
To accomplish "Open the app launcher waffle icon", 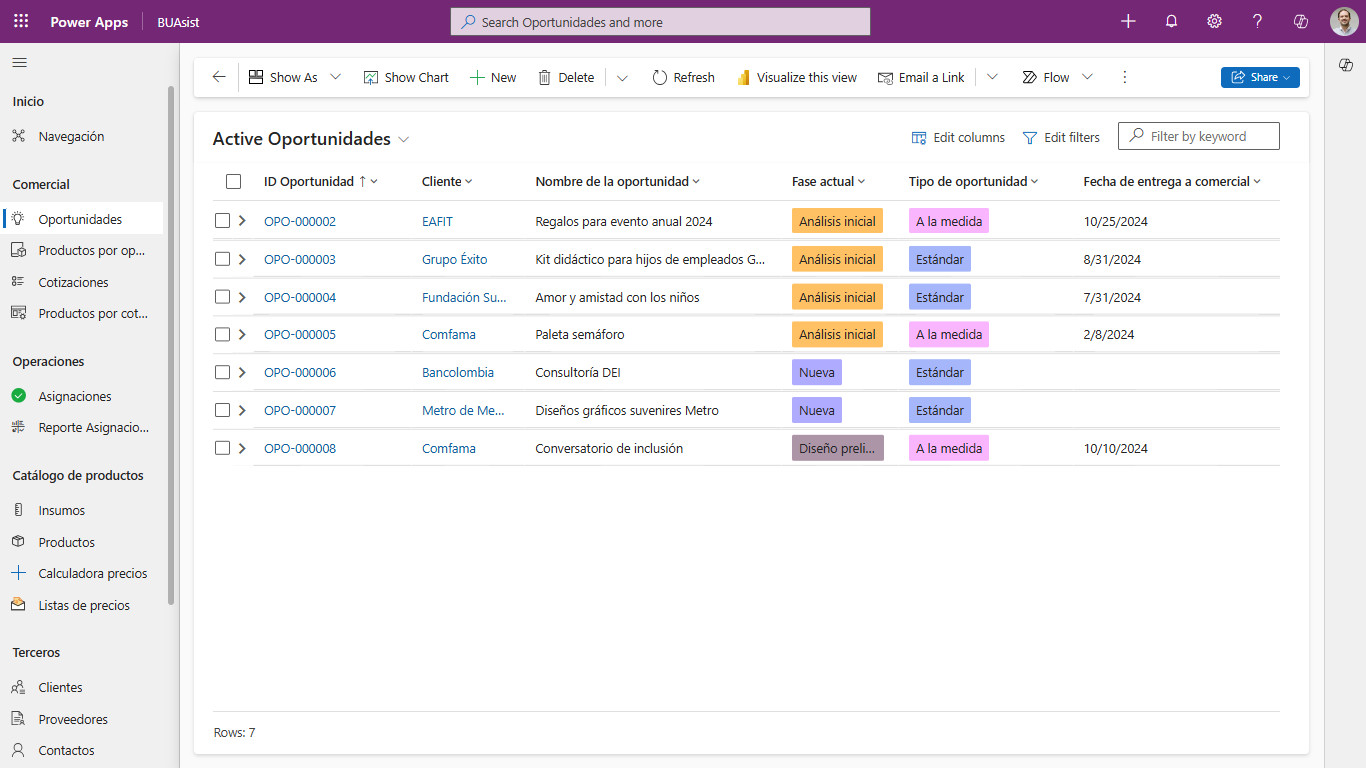I will (21, 21).
